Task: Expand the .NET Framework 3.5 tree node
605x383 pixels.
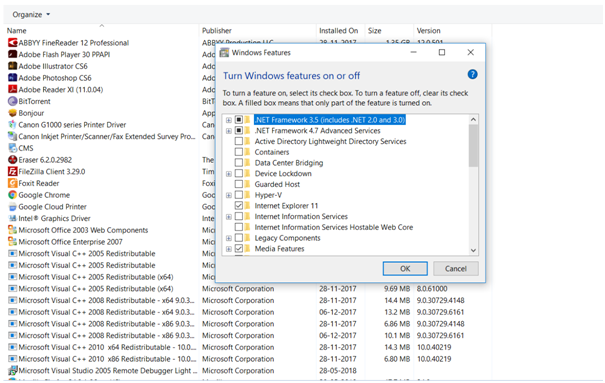Action: coord(229,120)
